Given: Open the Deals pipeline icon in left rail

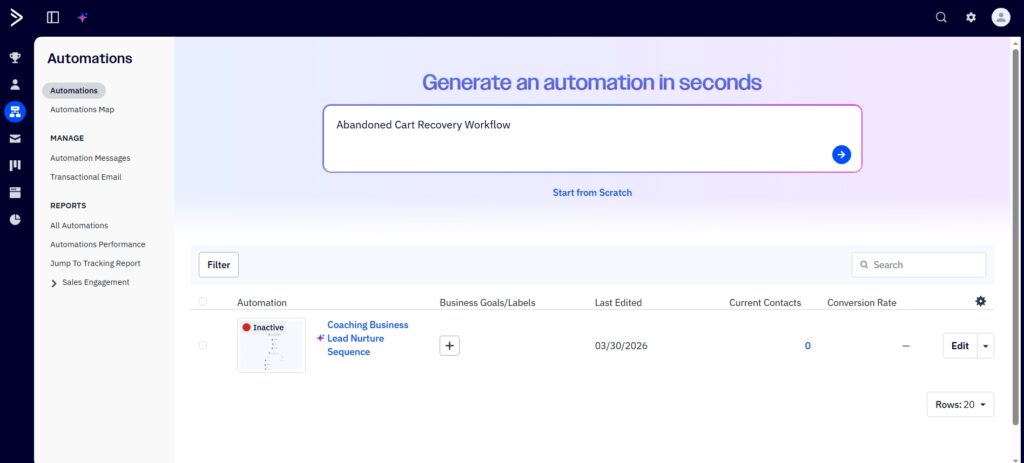Looking at the screenshot, I should pos(15,165).
